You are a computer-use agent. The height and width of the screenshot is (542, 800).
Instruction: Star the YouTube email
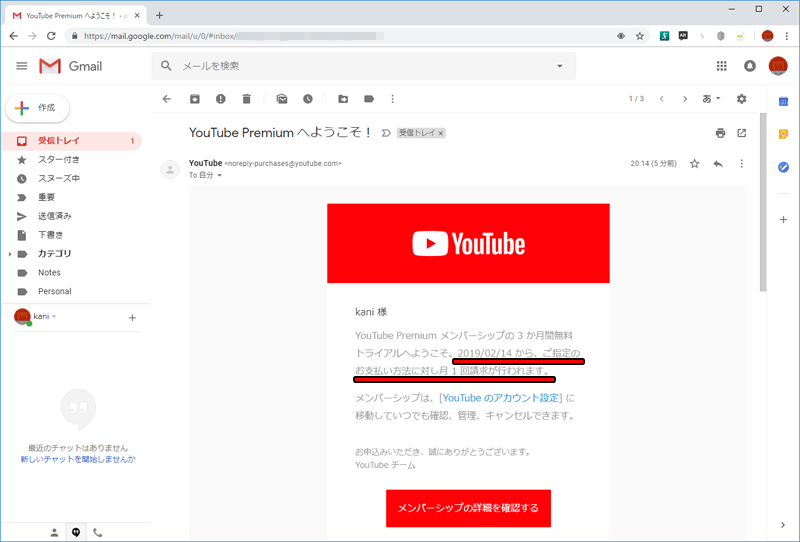pyautogui.click(x=694, y=164)
